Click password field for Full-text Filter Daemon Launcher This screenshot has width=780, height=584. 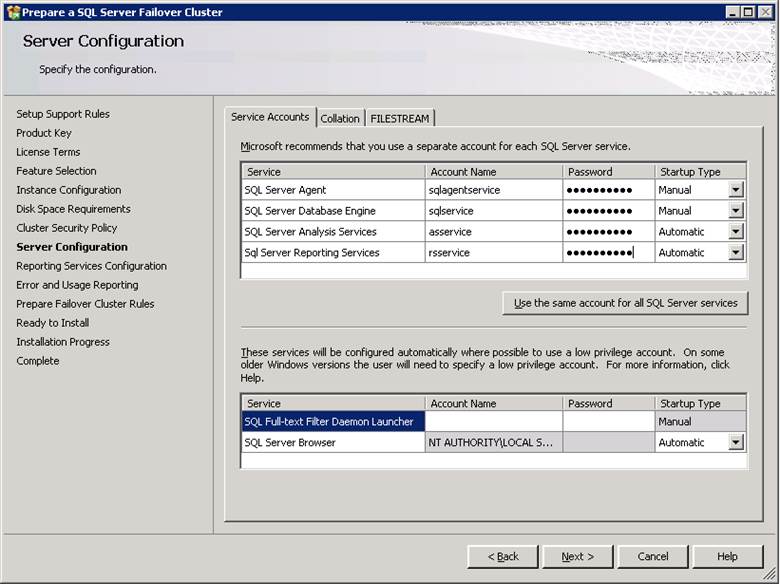click(609, 421)
